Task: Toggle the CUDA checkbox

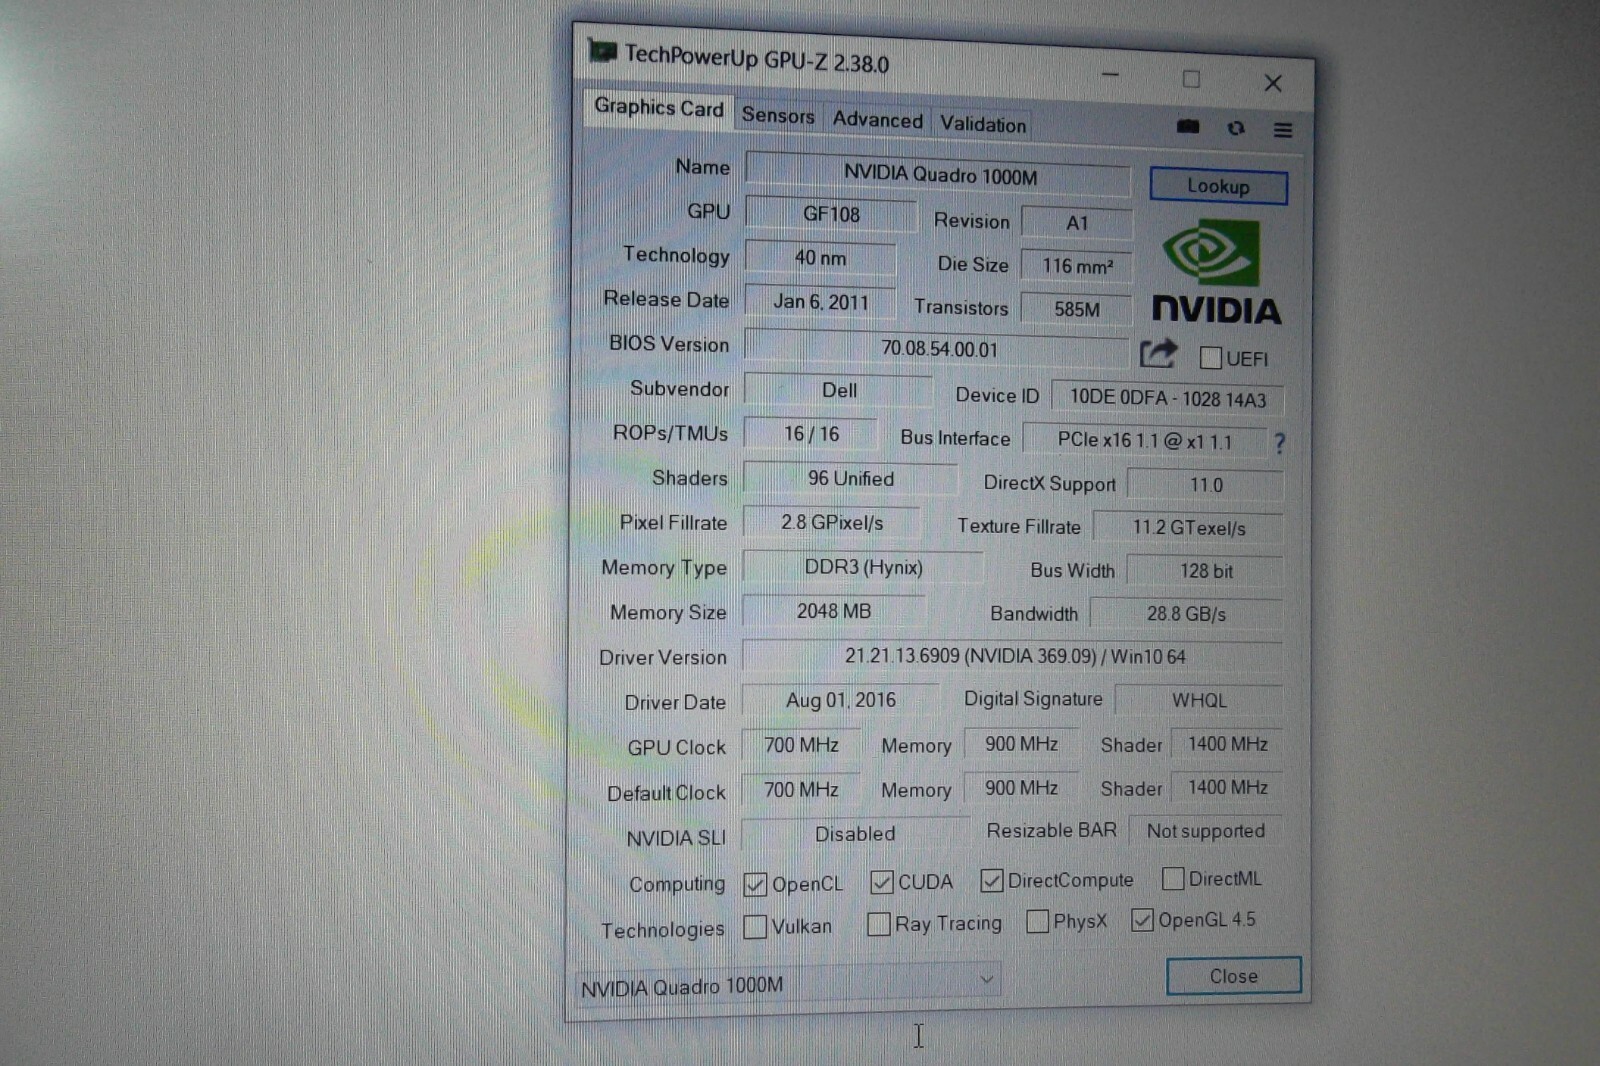Action: [881, 882]
